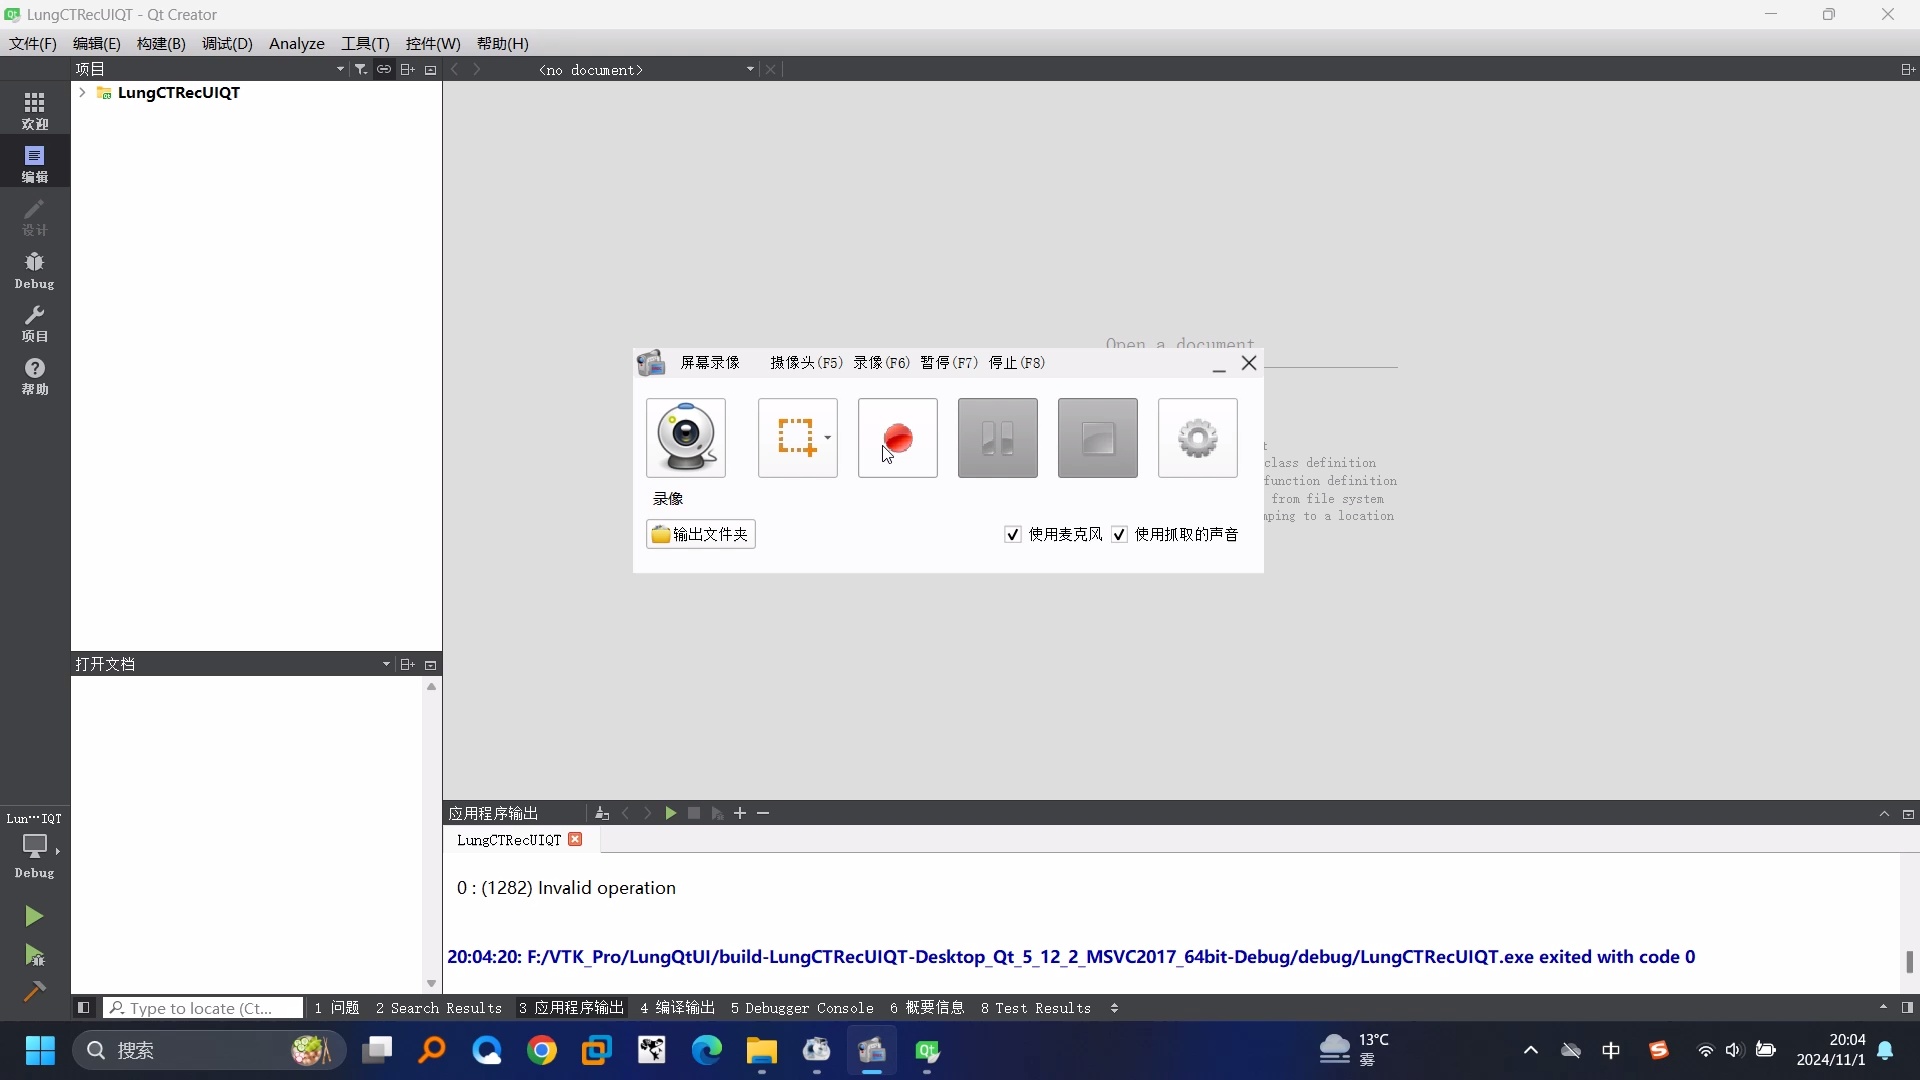Toggle the left sidebar visibility button
1920x1080 pixels.
point(84,1008)
